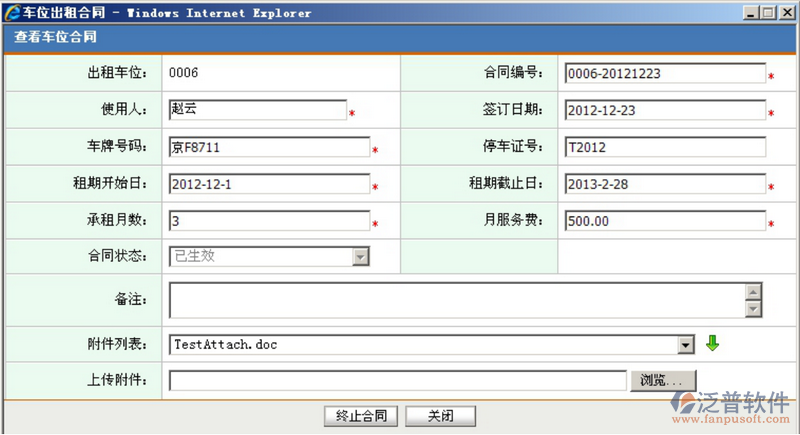Click the 附件列表 label

pos(117,344)
